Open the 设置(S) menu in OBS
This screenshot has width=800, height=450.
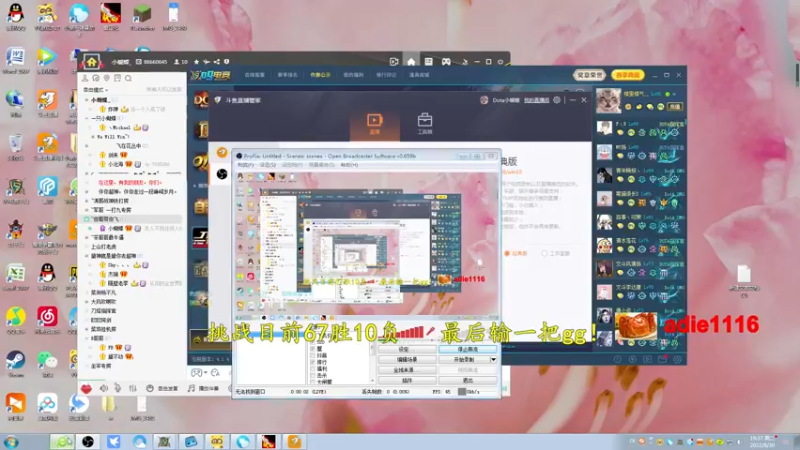[267, 165]
